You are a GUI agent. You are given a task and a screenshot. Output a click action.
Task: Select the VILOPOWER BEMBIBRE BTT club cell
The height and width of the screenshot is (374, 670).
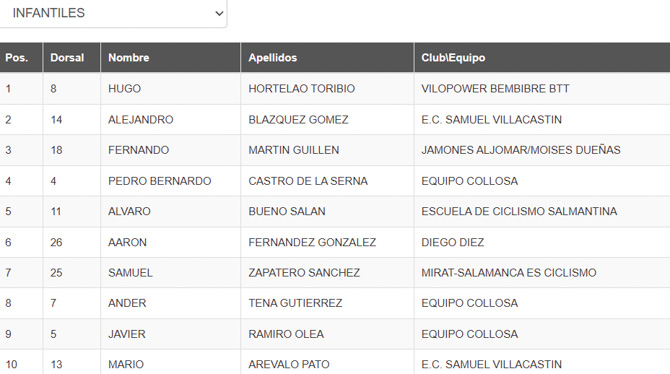(542, 88)
